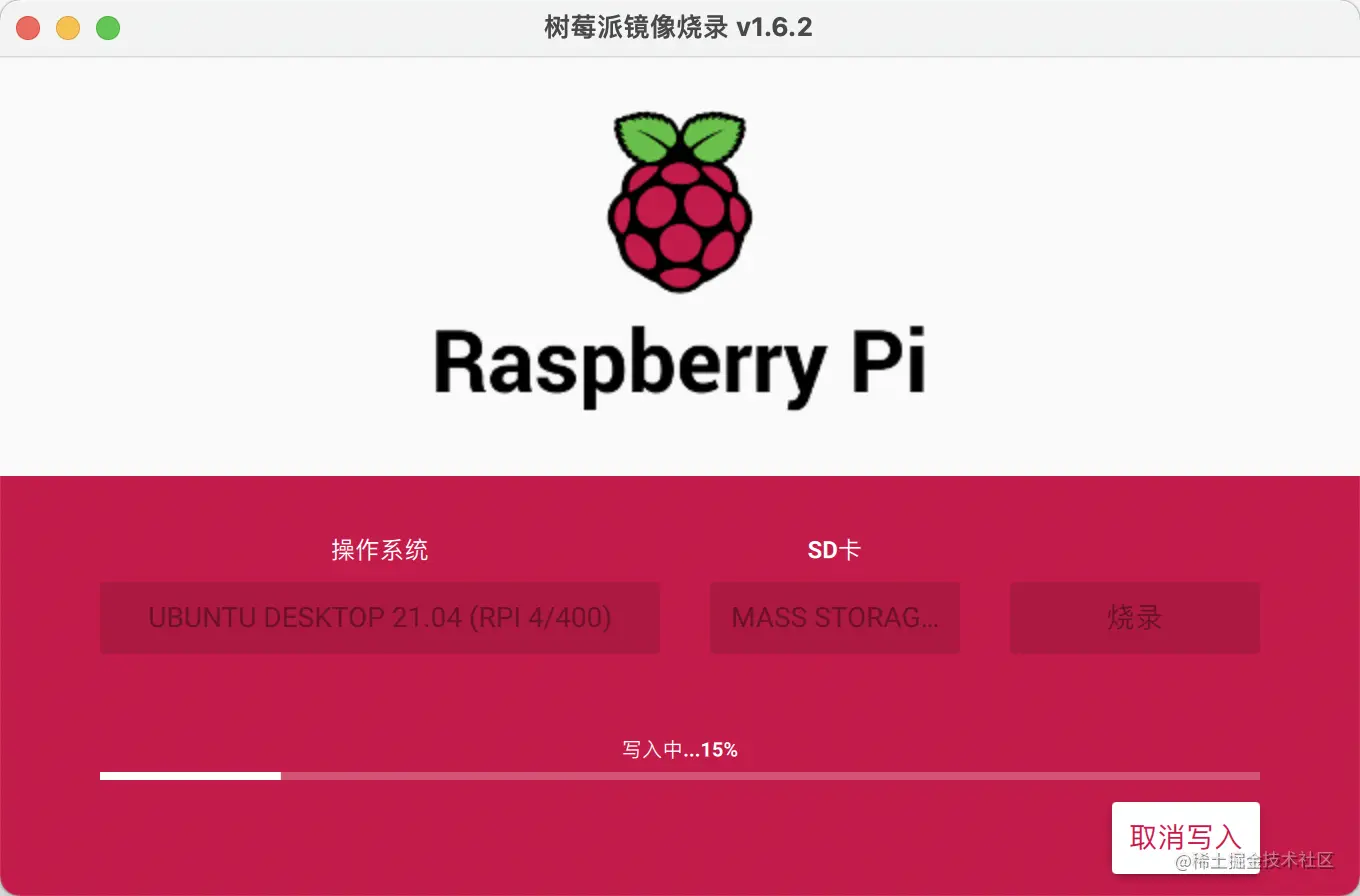The image size is (1360, 896).
Task: Open the MASS STORAG... SD card chooser
Action: 835,618
